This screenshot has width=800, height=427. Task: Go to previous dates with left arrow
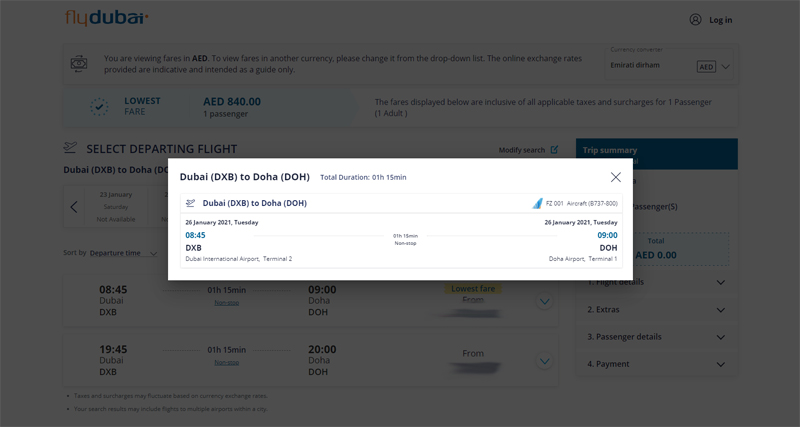coord(74,207)
